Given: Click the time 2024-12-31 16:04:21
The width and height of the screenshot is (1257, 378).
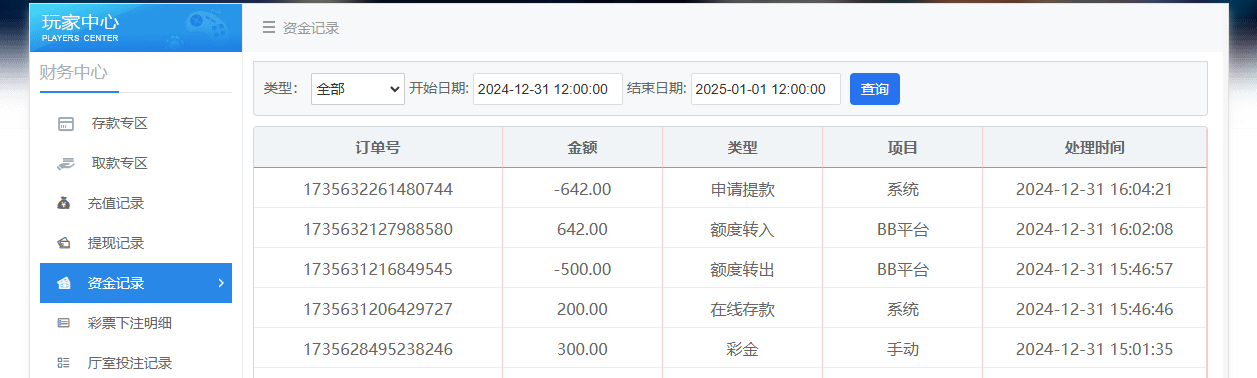Looking at the screenshot, I should click(1094, 189).
